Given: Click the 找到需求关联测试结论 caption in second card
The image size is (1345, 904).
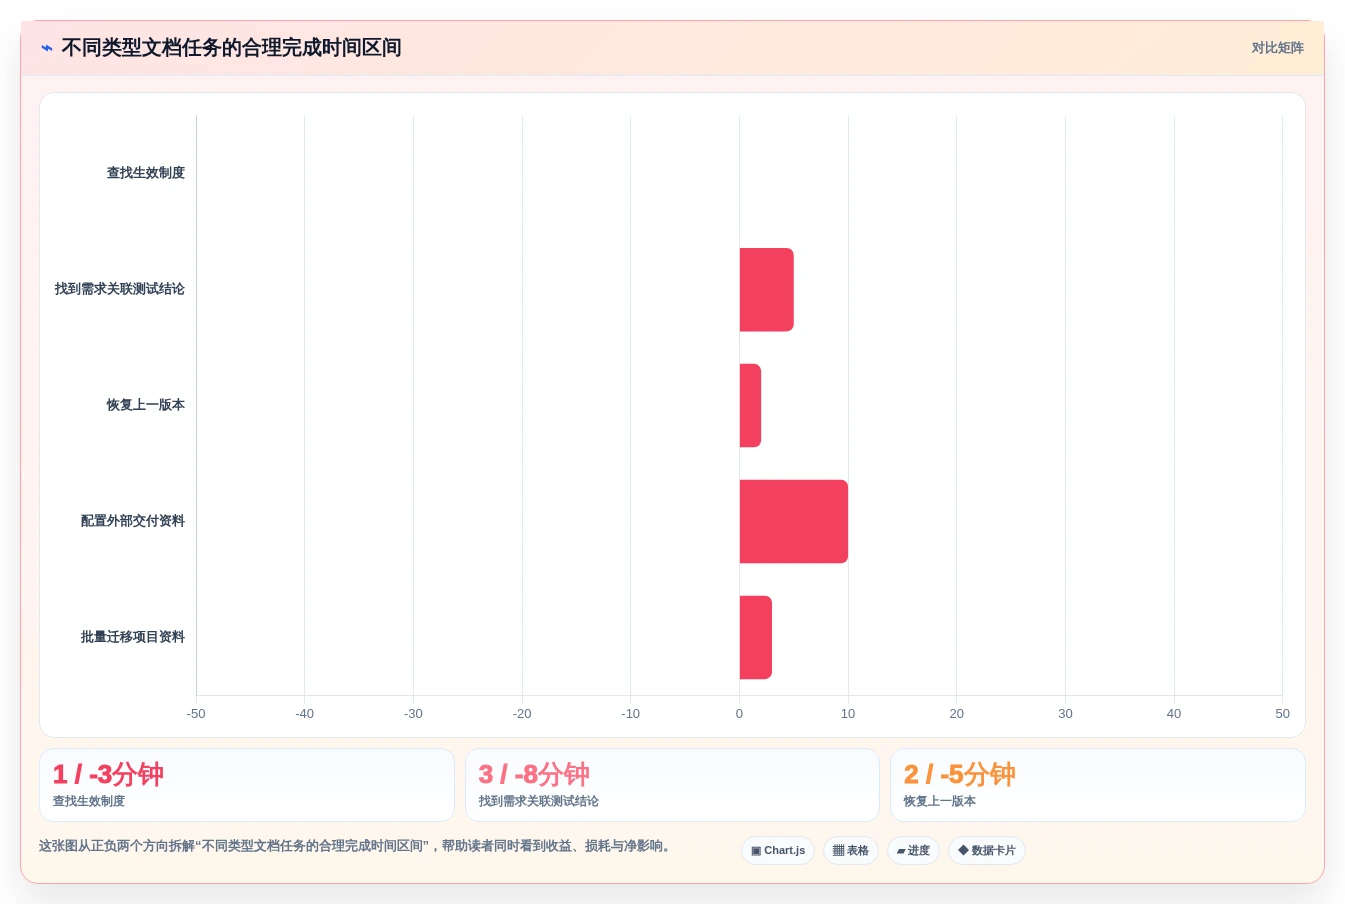Looking at the screenshot, I should coord(538,801).
